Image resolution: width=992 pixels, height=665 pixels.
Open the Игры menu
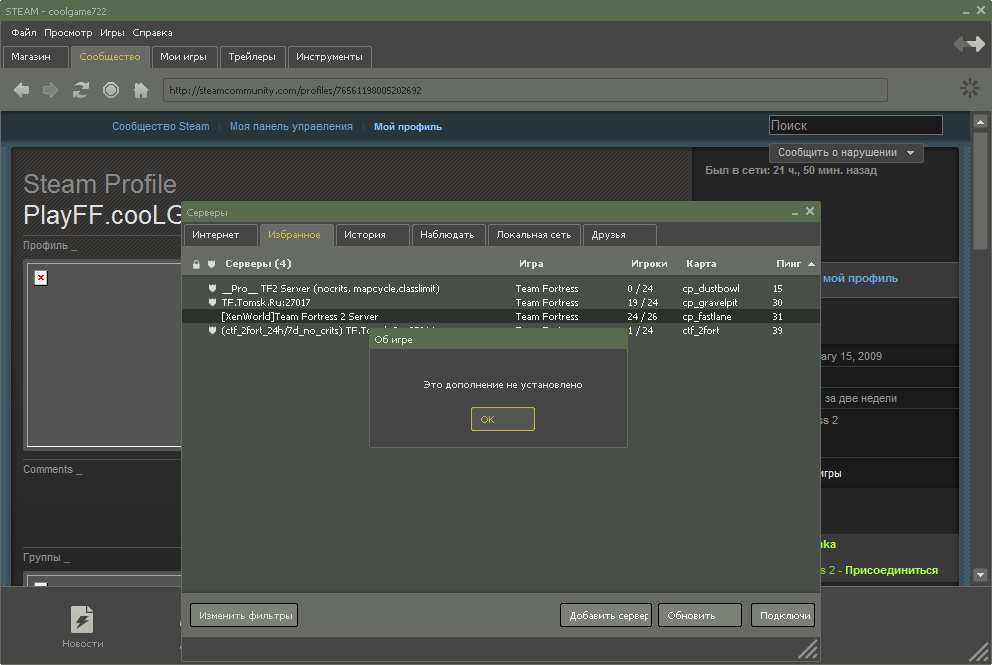tap(112, 32)
